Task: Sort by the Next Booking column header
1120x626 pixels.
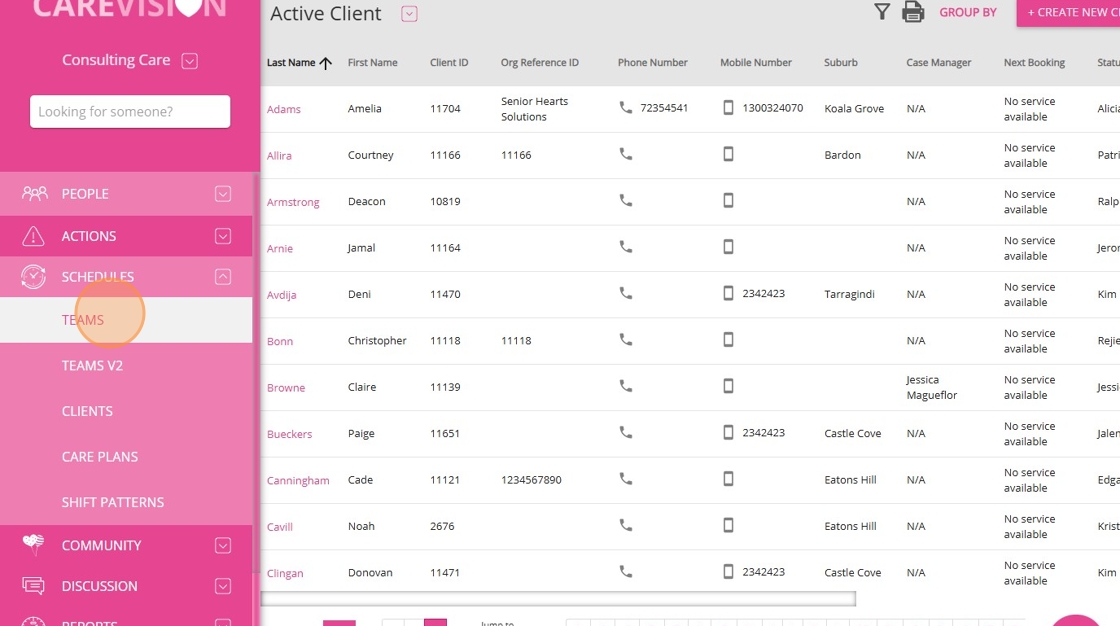Action: click(1034, 63)
